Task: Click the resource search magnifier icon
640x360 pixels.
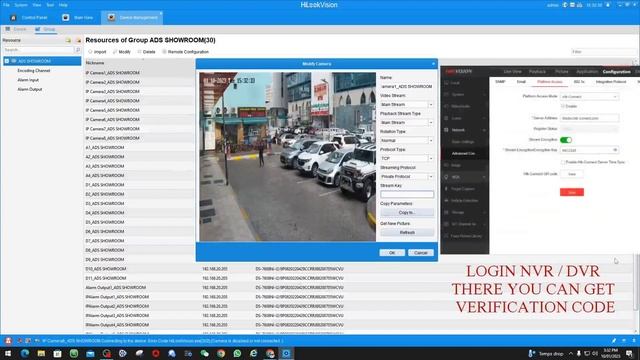Action: pos(78,50)
